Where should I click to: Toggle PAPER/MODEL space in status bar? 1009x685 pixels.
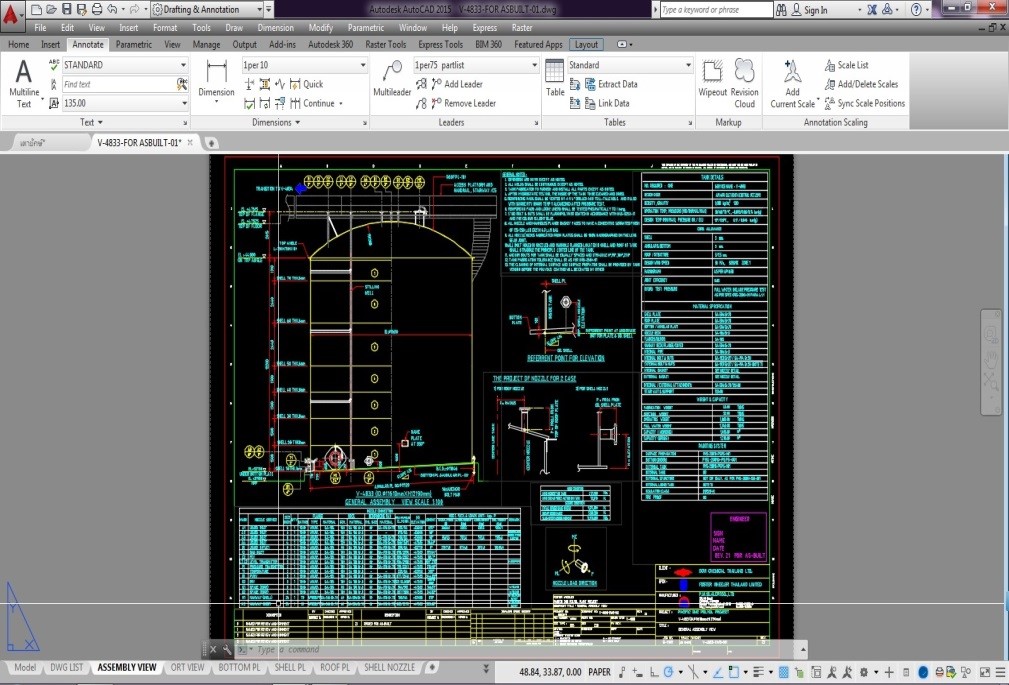(x=599, y=672)
